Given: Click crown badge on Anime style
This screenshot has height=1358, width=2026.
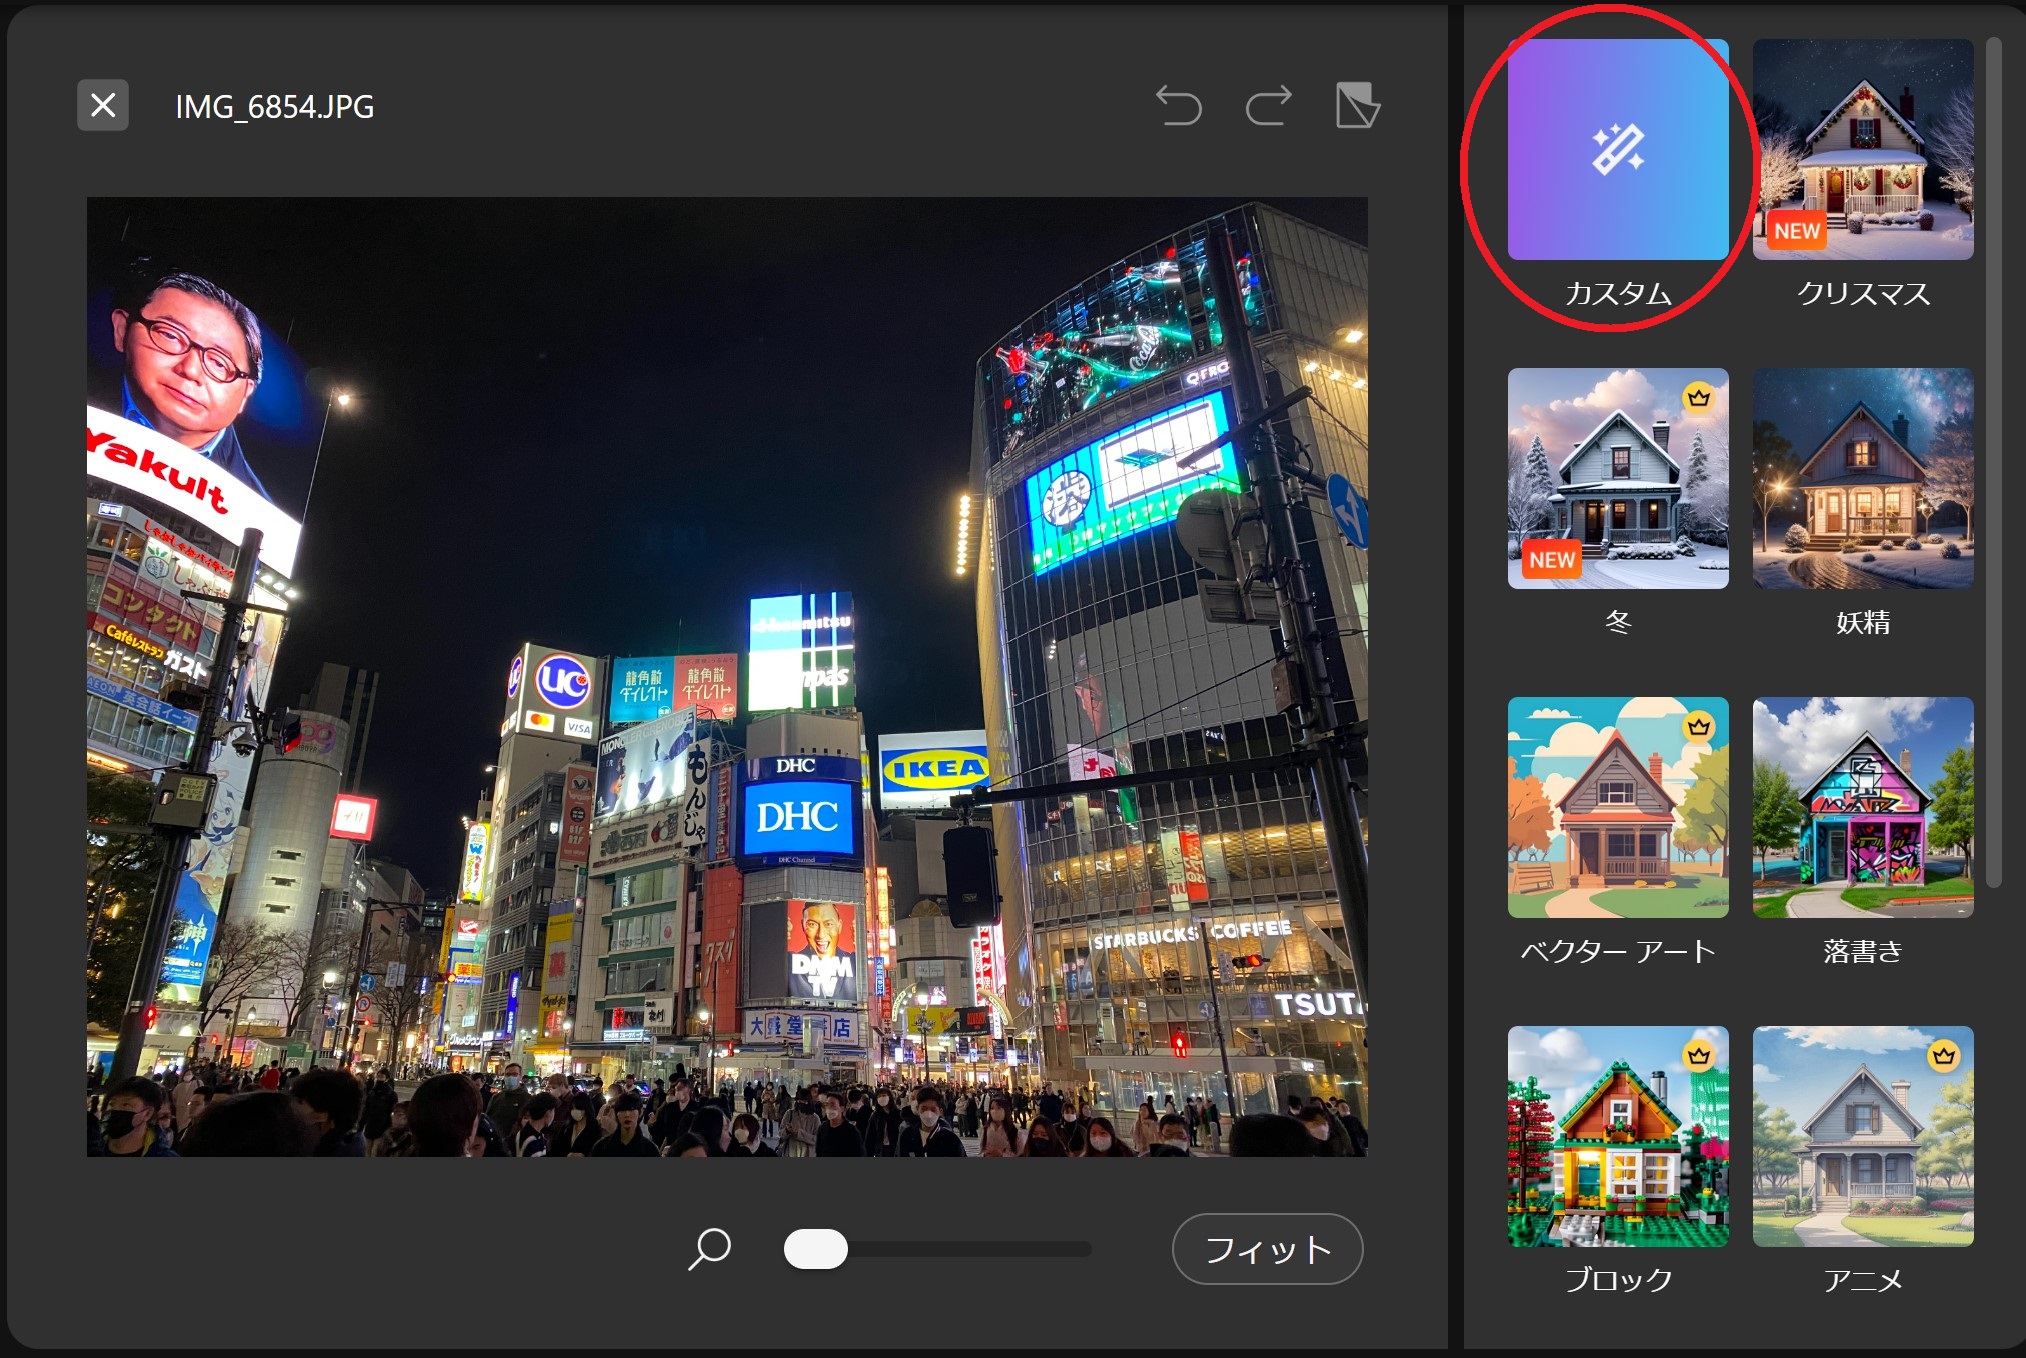Looking at the screenshot, I should click(x=1943, y=1056).
